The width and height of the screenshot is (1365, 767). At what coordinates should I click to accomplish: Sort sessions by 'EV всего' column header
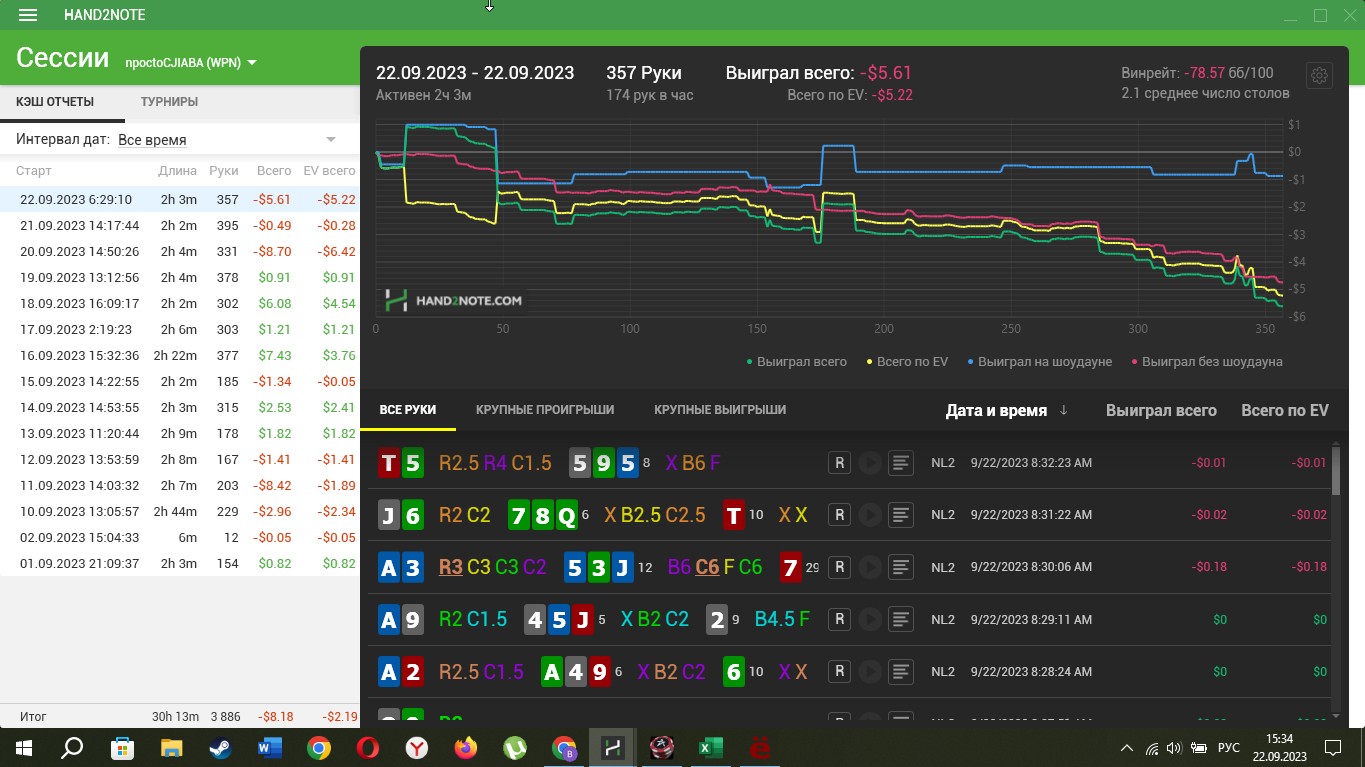329,171
